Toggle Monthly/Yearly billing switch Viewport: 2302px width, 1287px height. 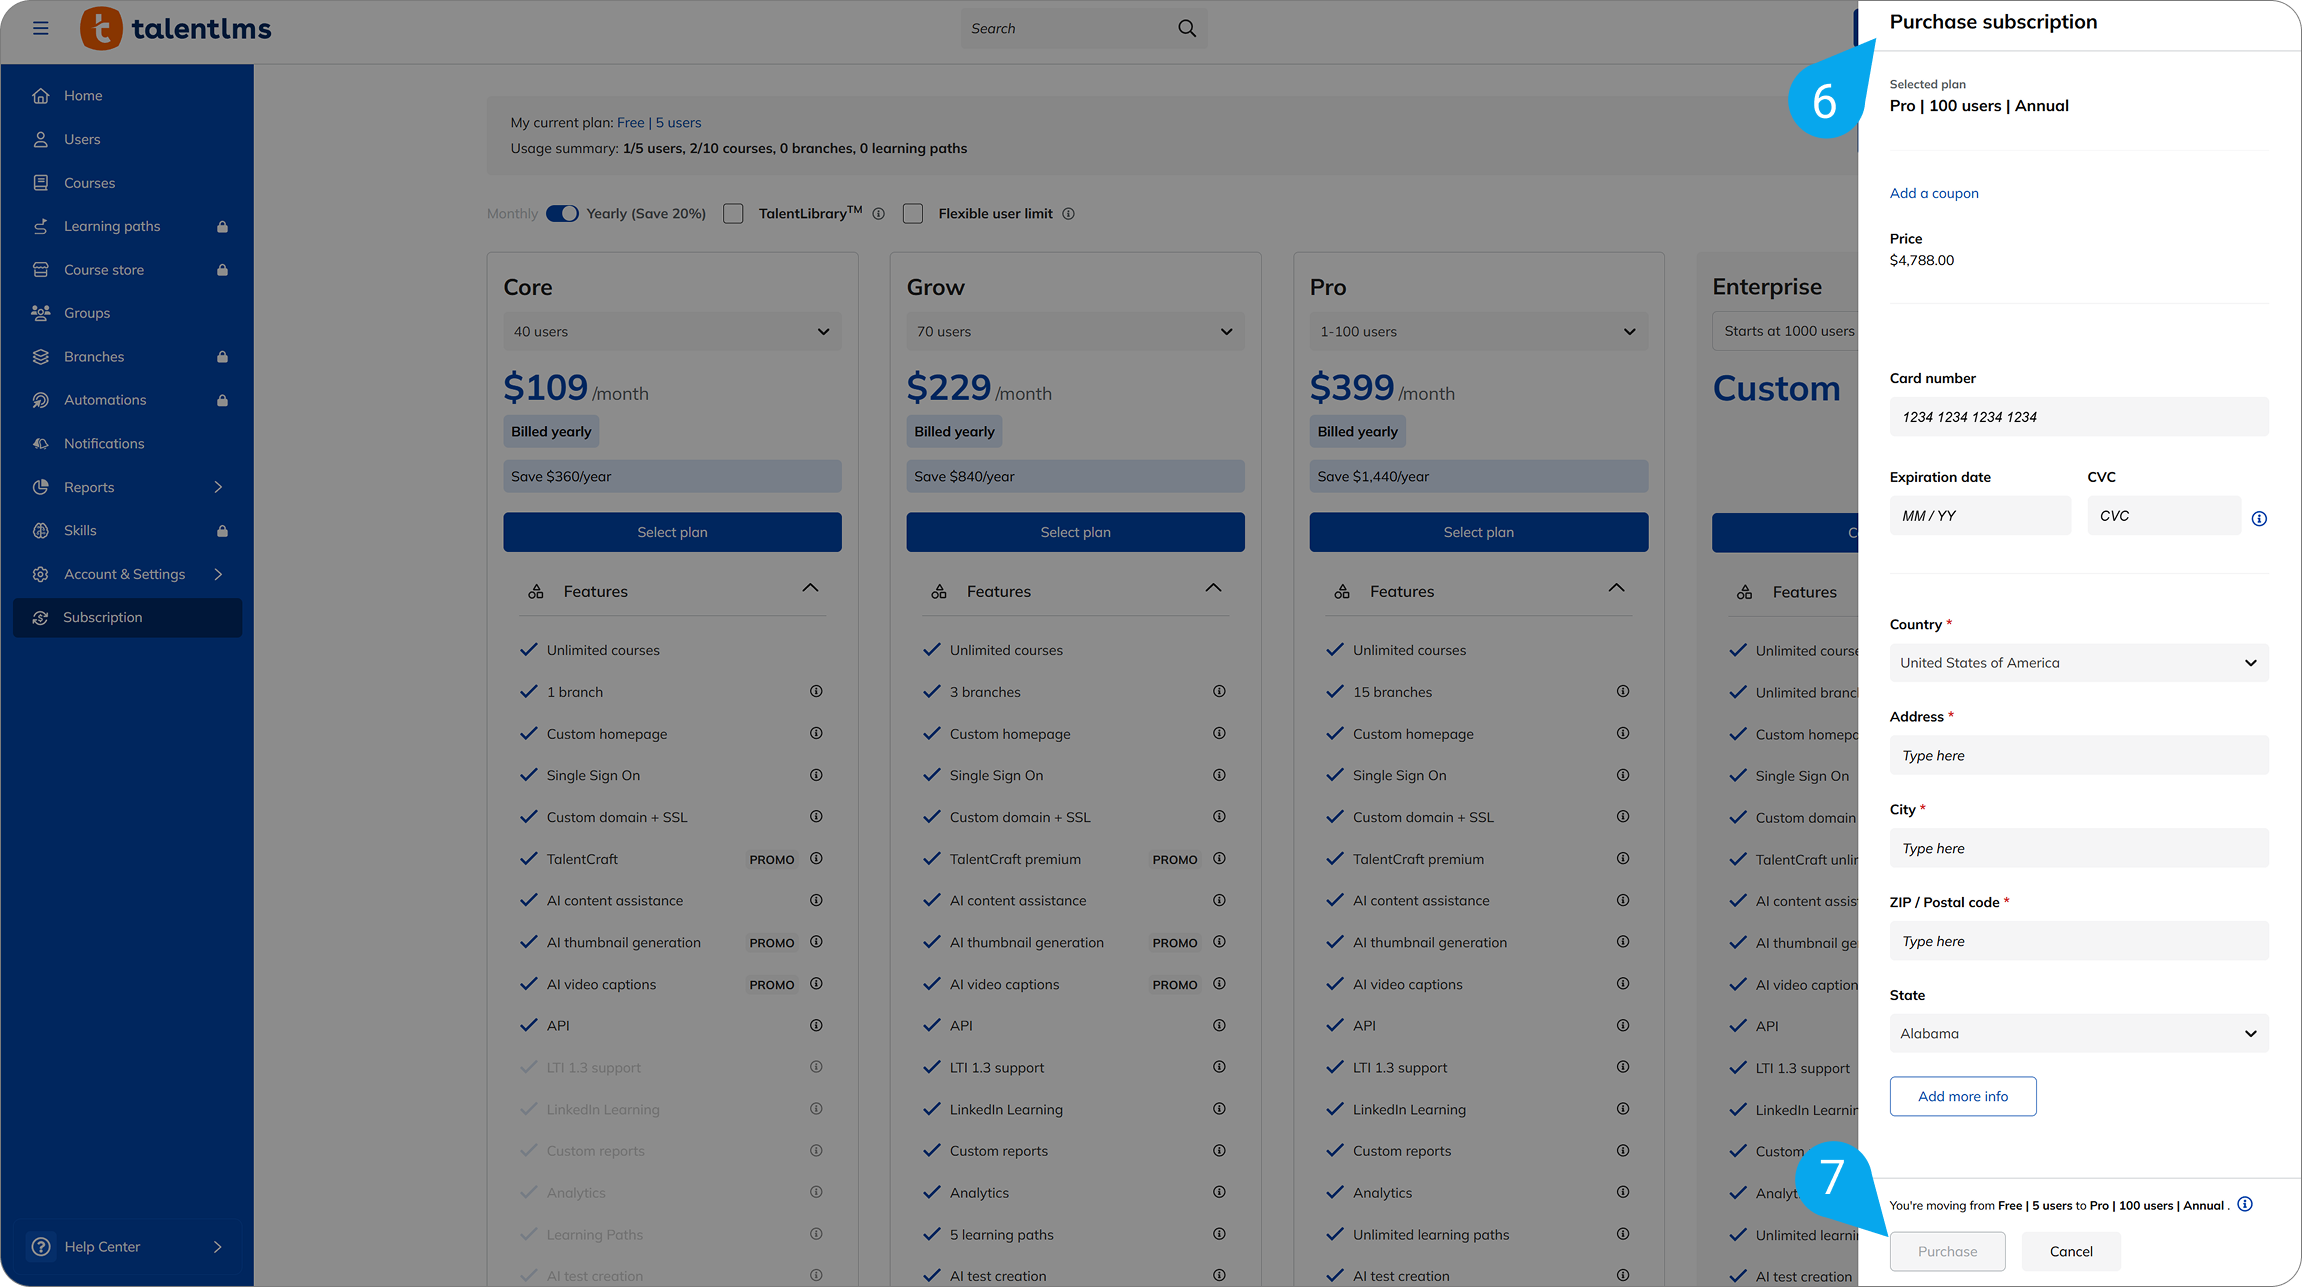pyautogui.click(x=562, y=214)
